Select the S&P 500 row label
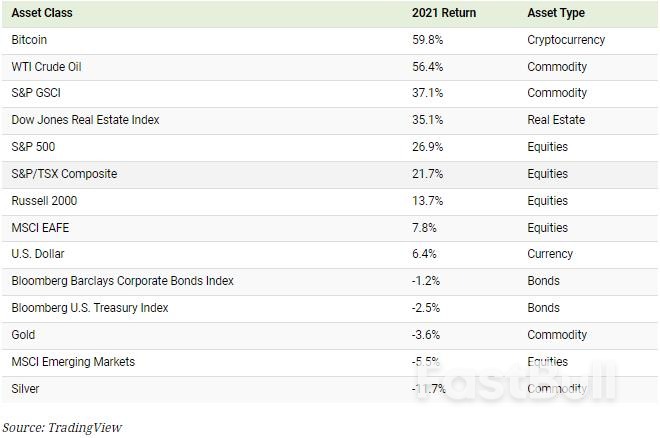 (x=33, y=147)
